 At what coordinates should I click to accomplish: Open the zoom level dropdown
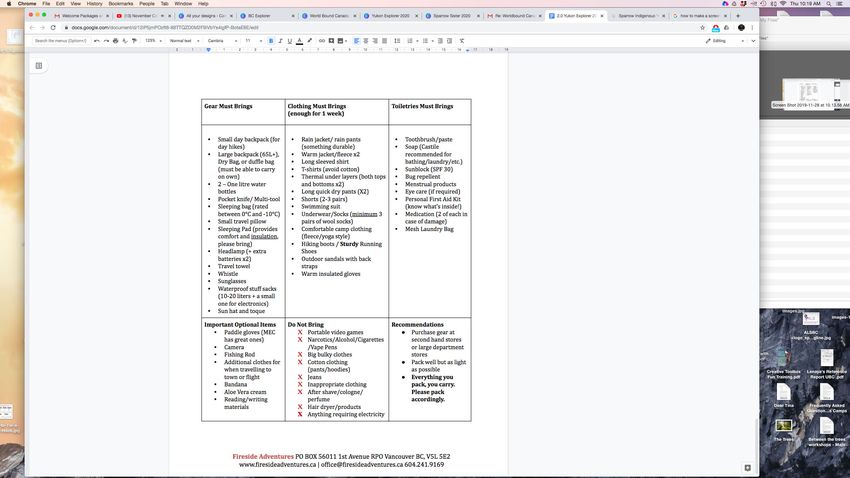153,41
